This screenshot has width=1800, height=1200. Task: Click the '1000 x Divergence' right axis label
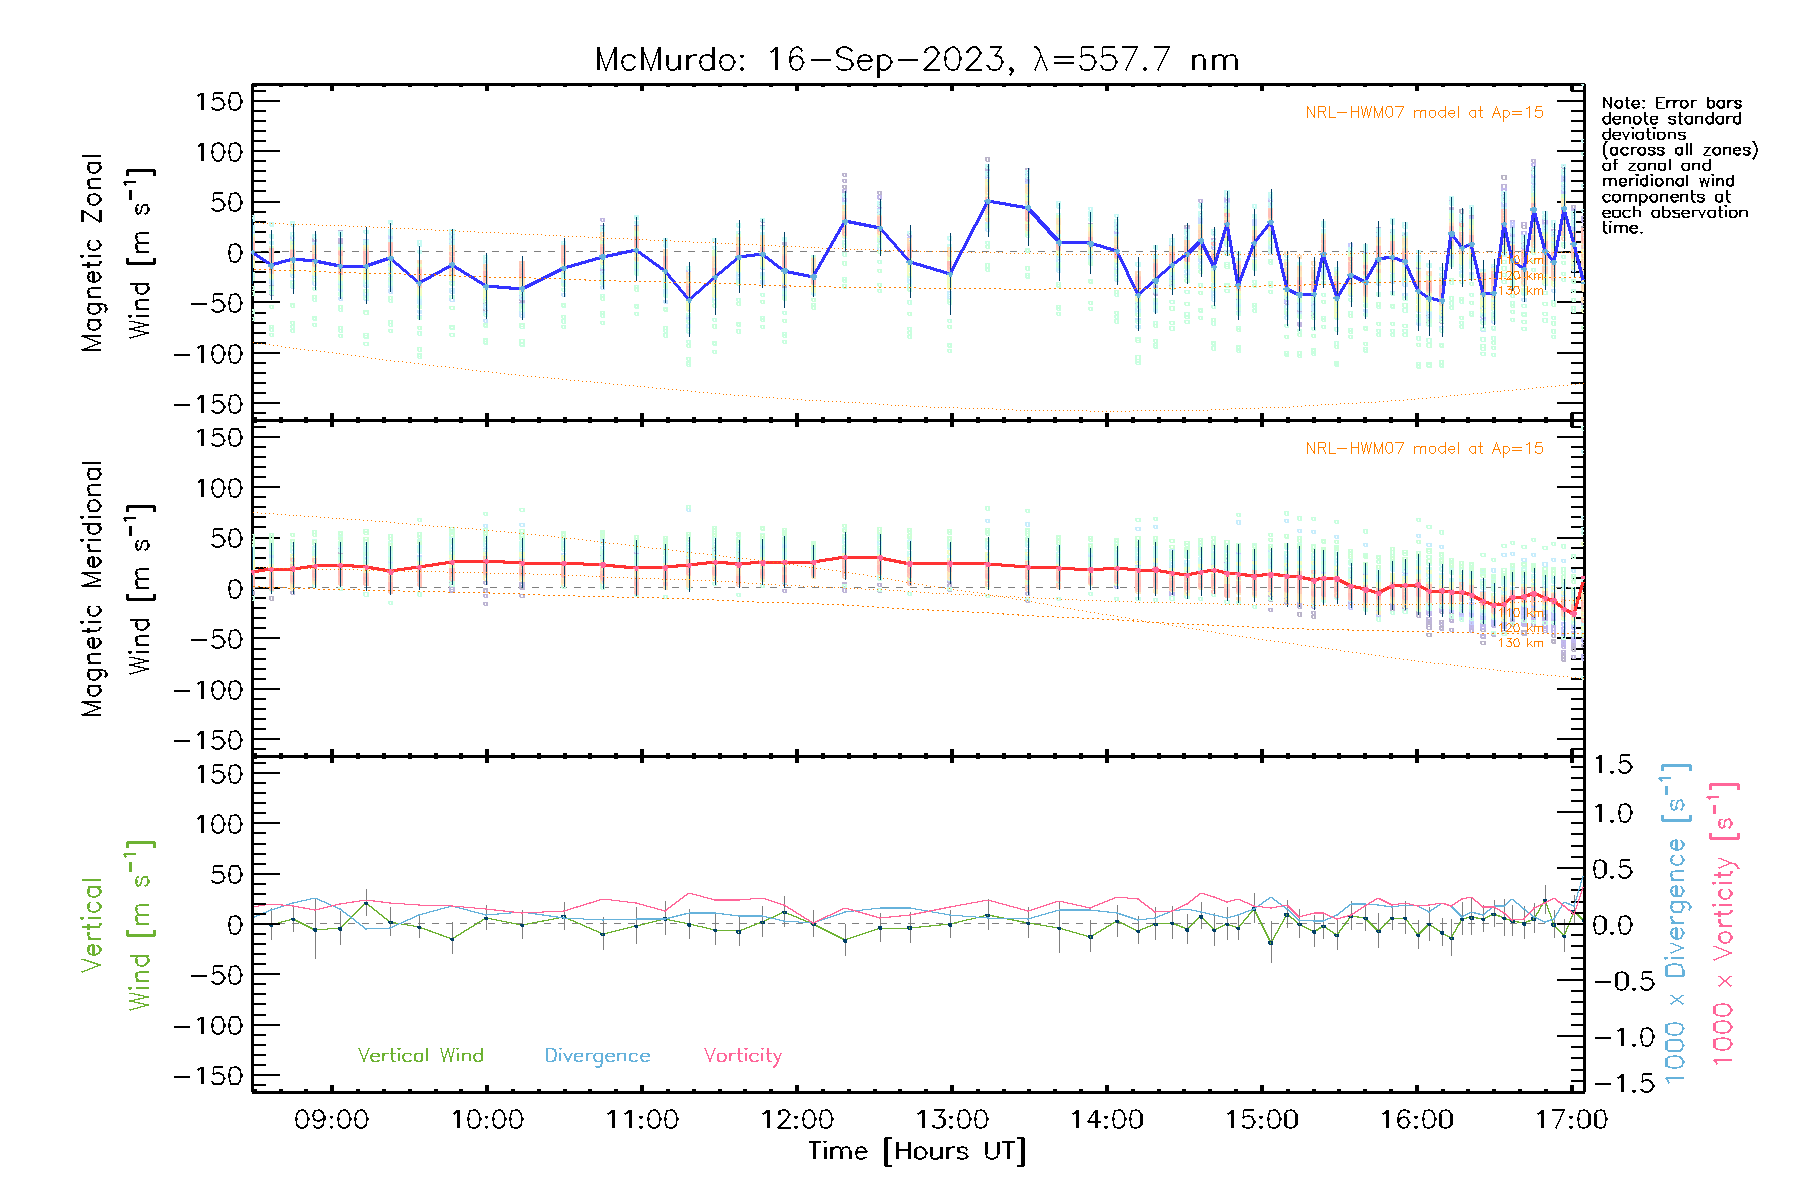click(x=1676, y=925)
